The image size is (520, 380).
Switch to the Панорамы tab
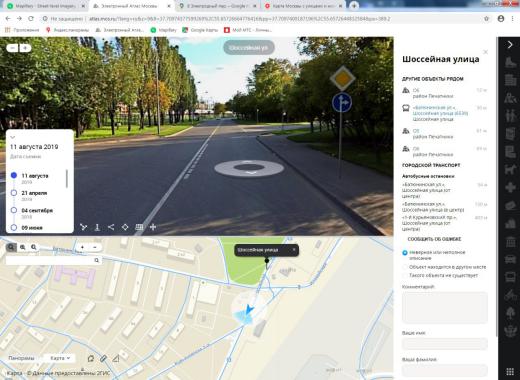tap(21, 358)
